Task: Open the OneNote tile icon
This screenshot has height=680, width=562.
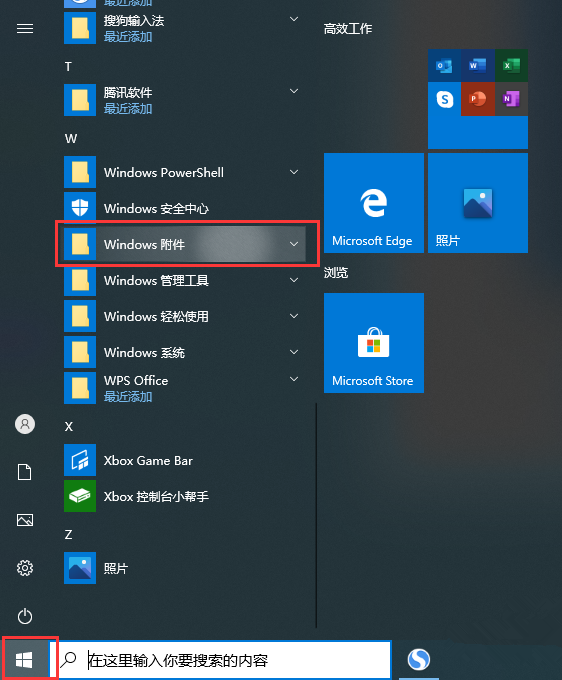Action: [511, 99]
